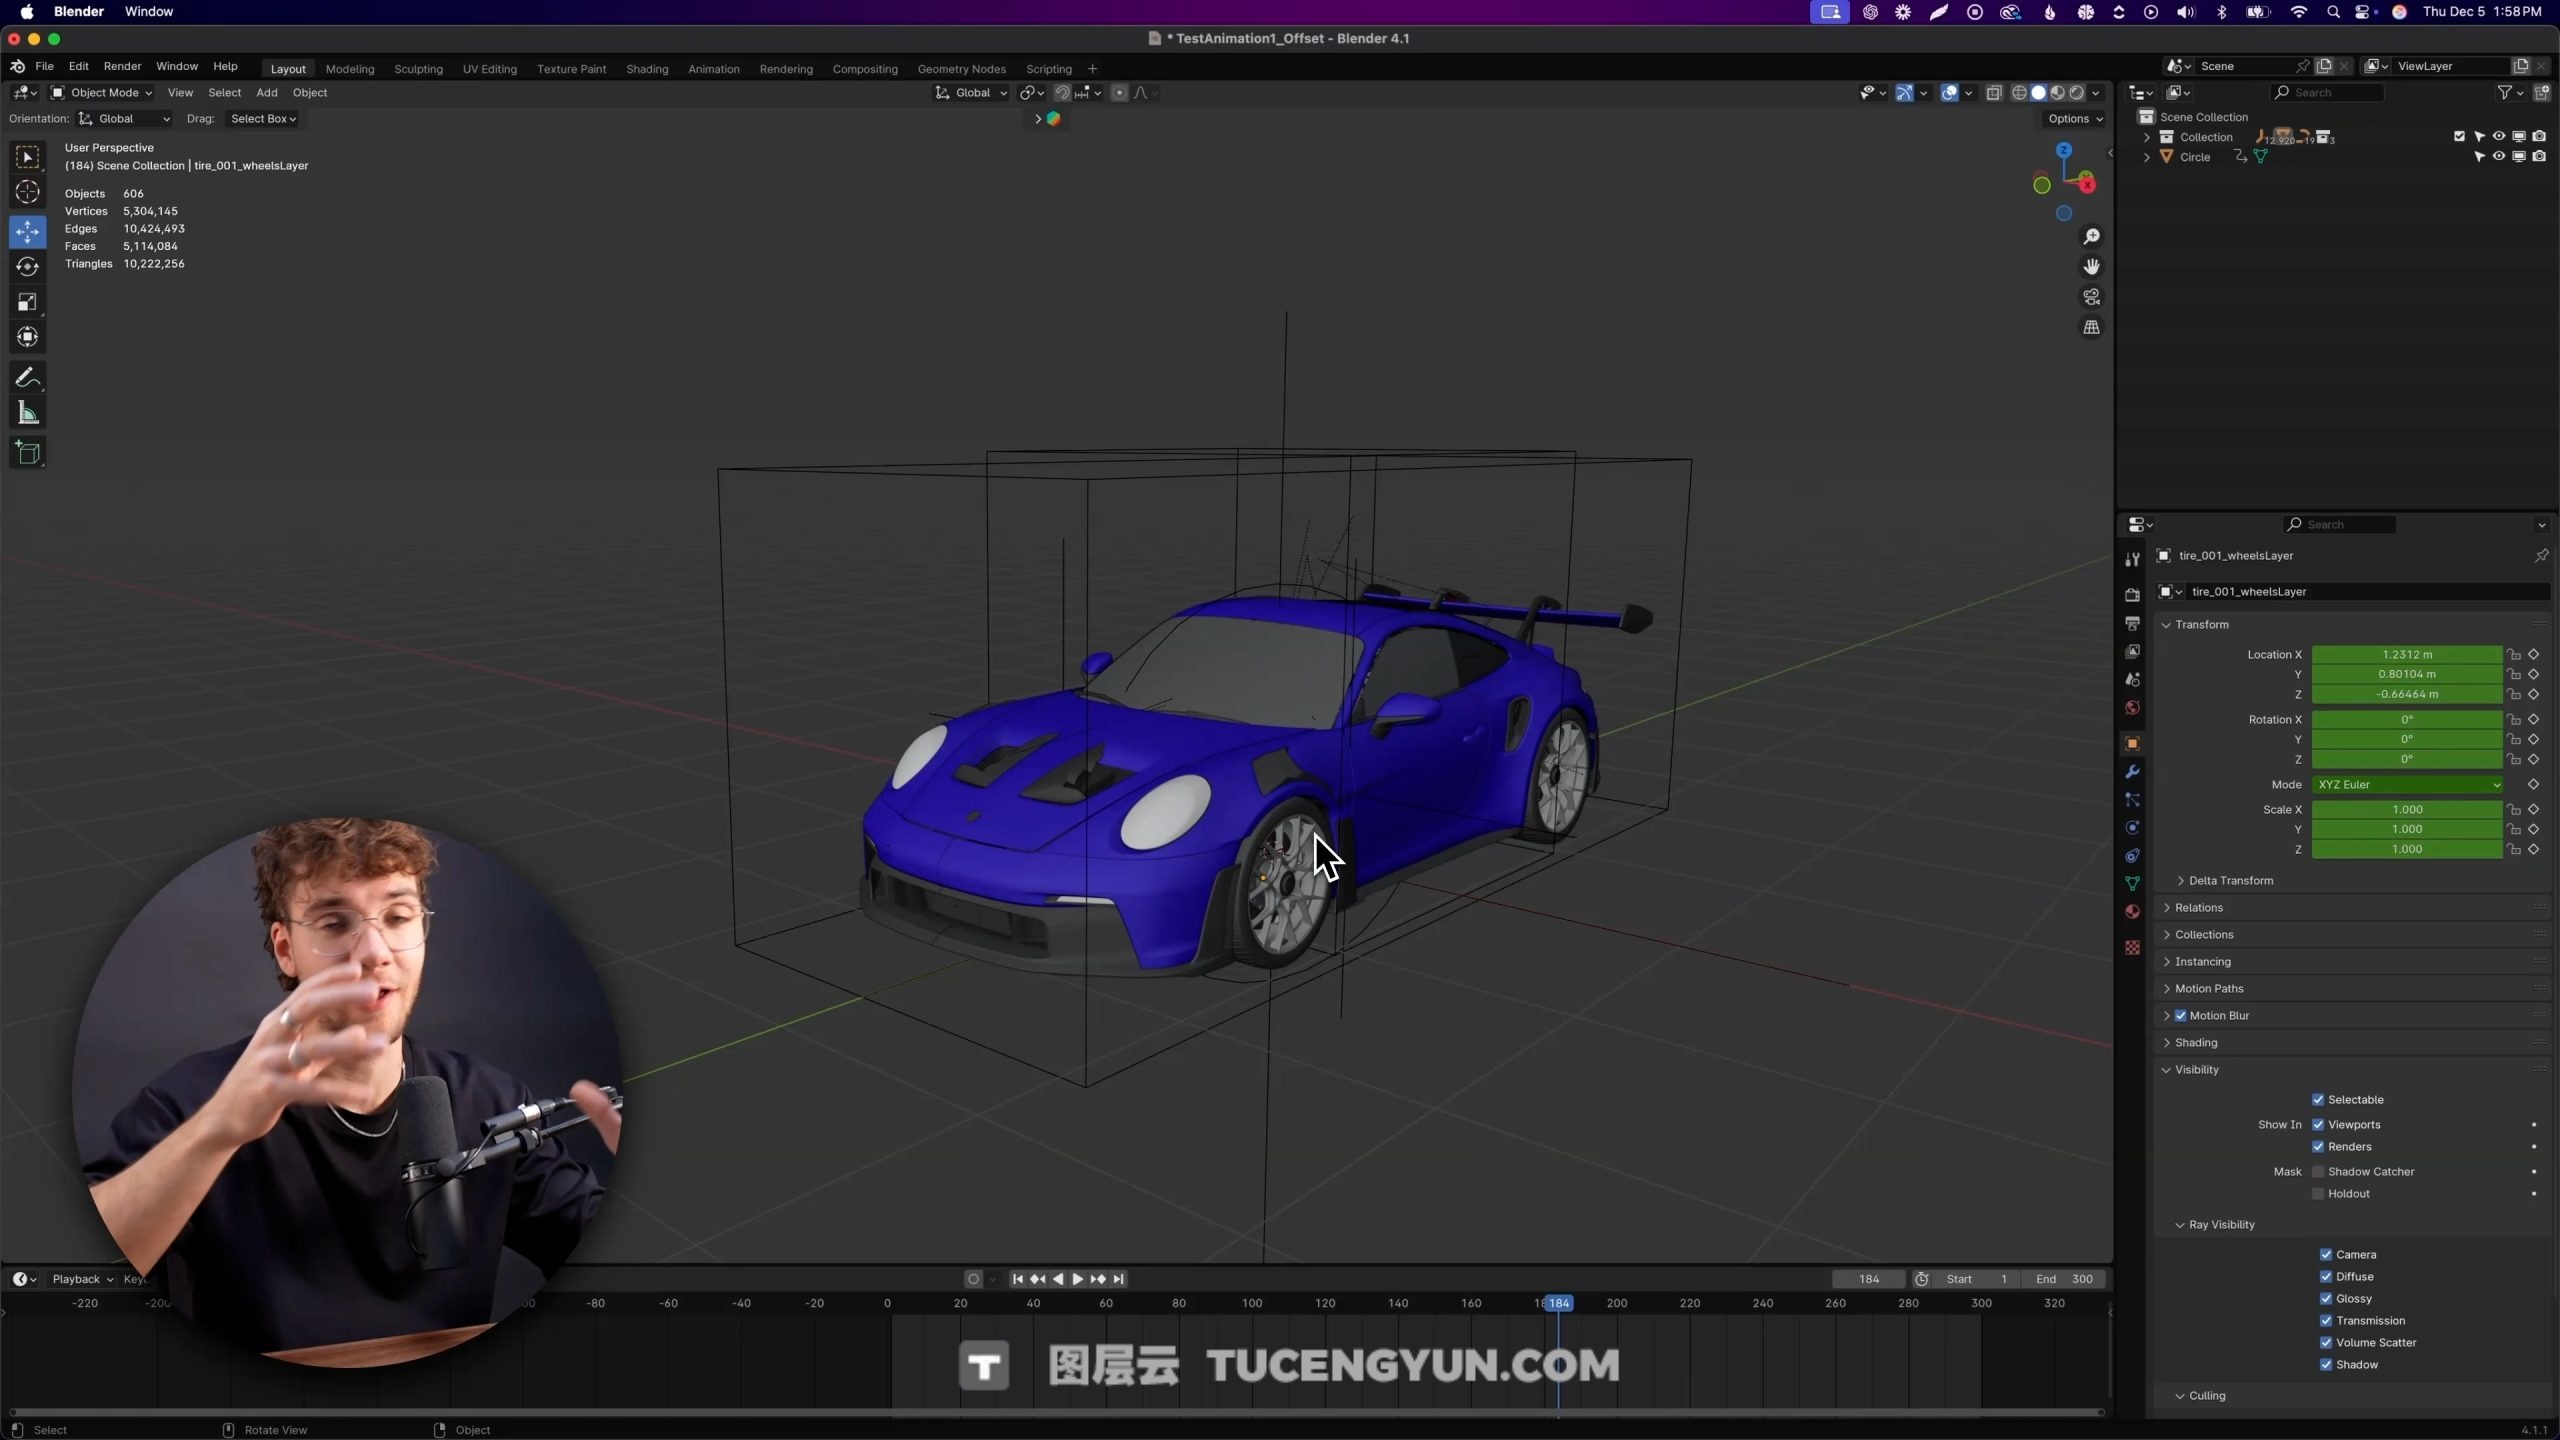Image resolution: width=2560 pixels, height=1440 pixels.
Task: Open the Object Mode dropdown
Action: tap(101, 92)
